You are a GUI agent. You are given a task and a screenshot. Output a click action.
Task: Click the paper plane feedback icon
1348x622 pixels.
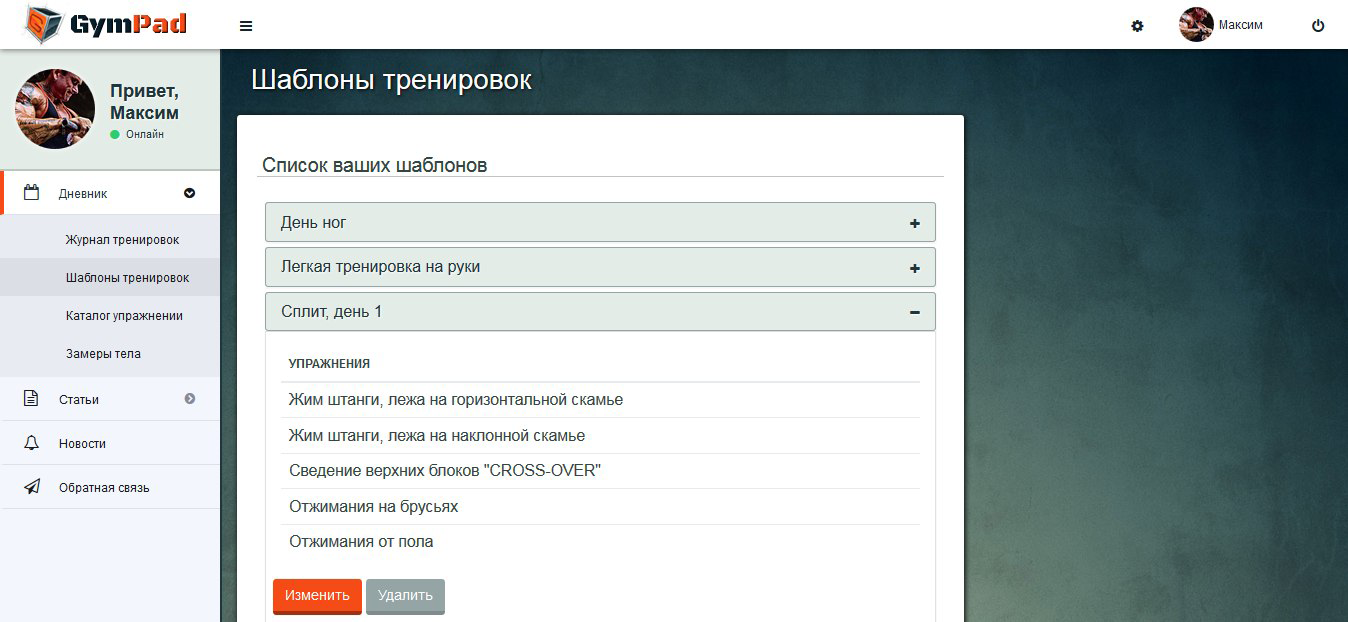tap(31, 487)
